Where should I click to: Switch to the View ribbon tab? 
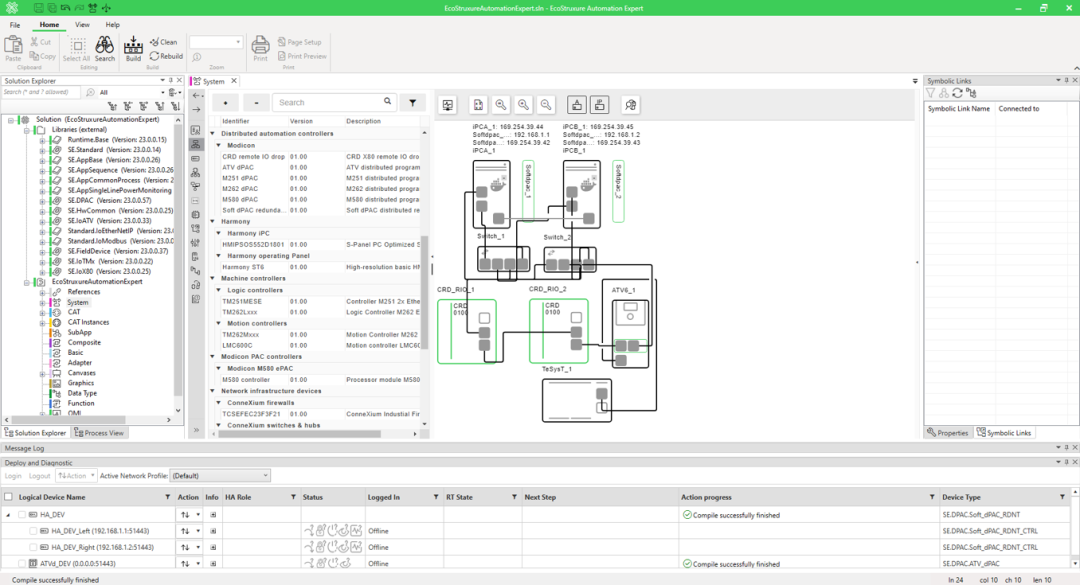pos(82,25)
